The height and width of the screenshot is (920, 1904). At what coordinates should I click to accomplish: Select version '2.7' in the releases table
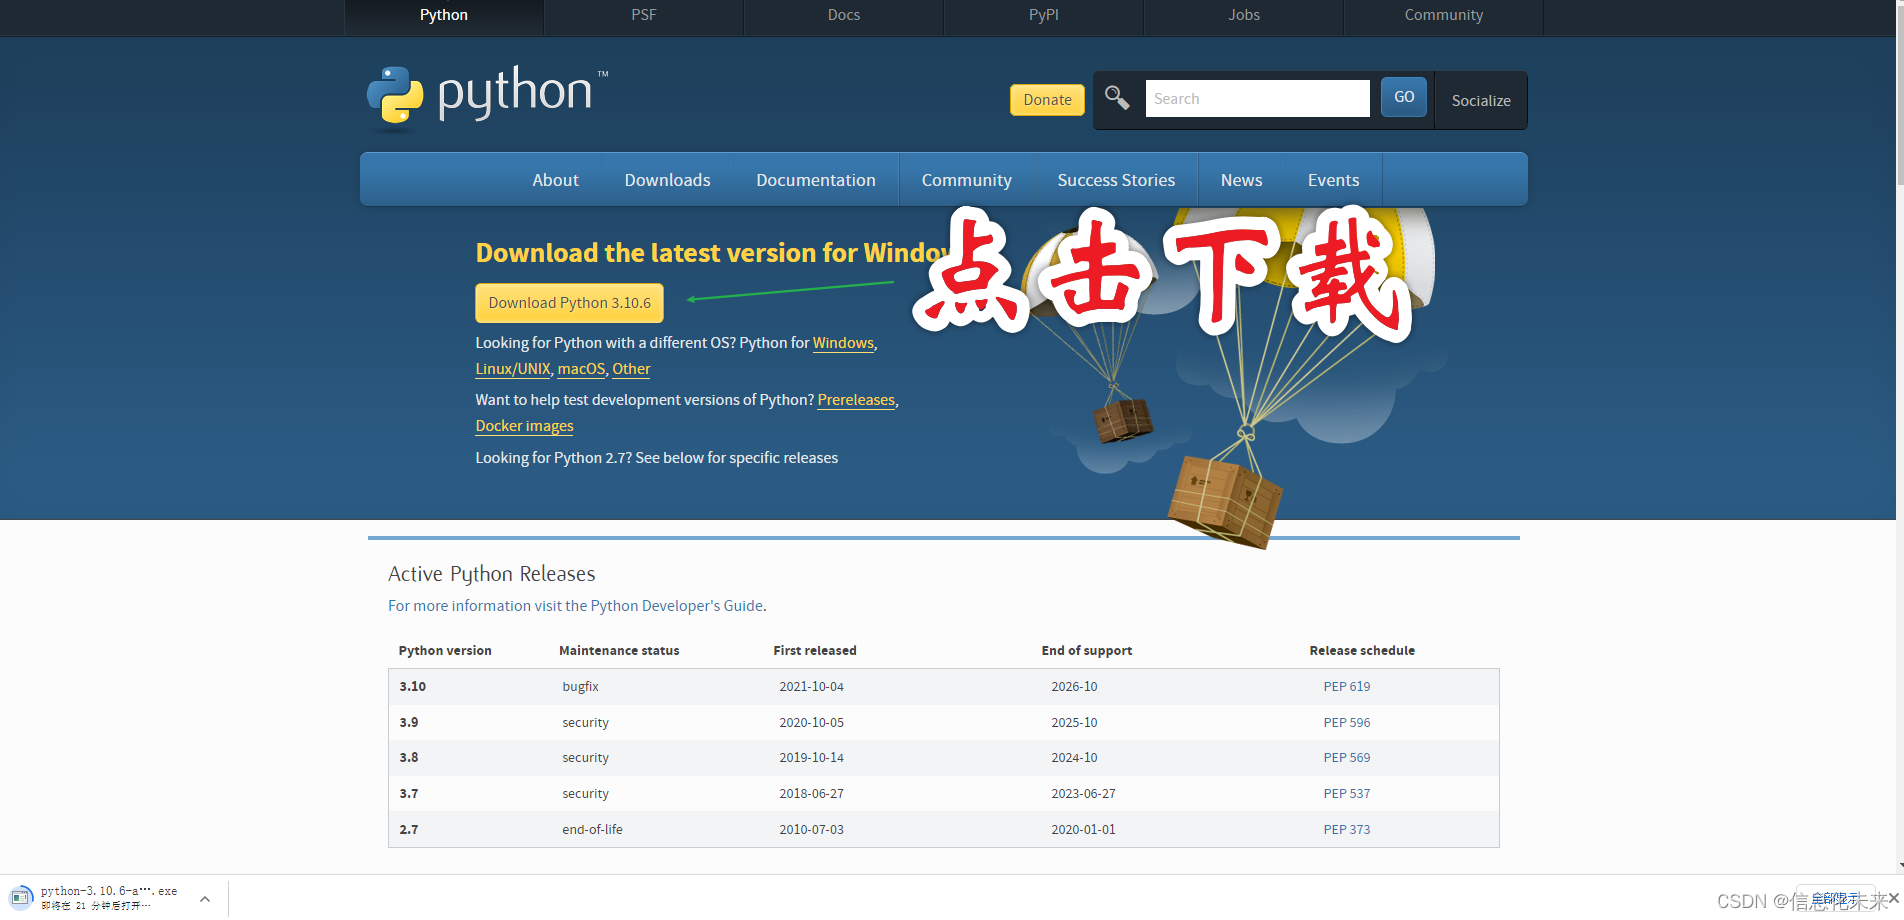[409, 830]
